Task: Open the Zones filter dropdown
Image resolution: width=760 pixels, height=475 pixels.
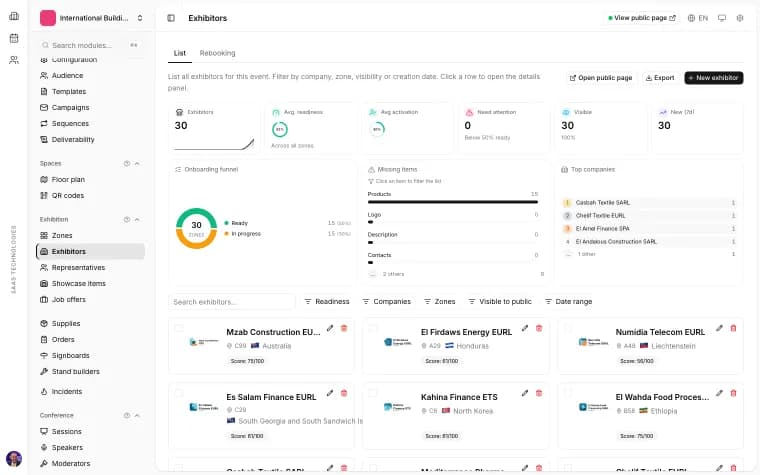Action: pos(440,301)
